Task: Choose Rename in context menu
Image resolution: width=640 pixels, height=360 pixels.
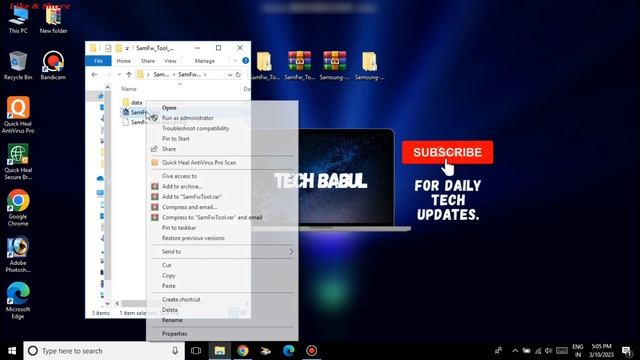Action: pos(172,320)
